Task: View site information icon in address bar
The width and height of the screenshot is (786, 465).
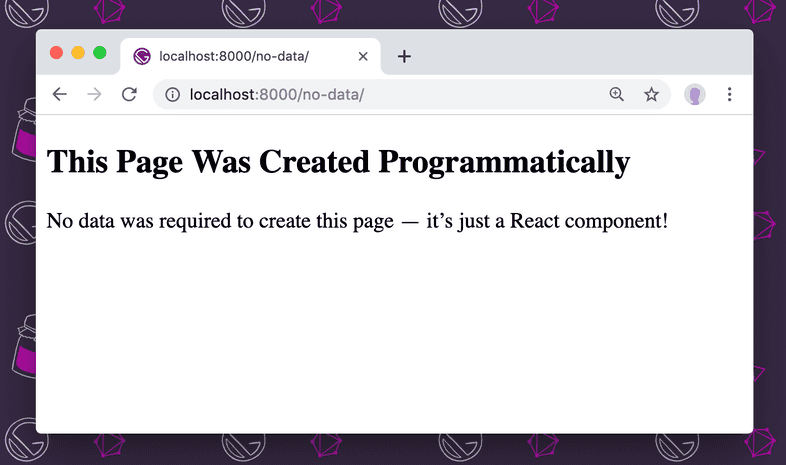Action: pyautogui.click(x=172, y=94)
